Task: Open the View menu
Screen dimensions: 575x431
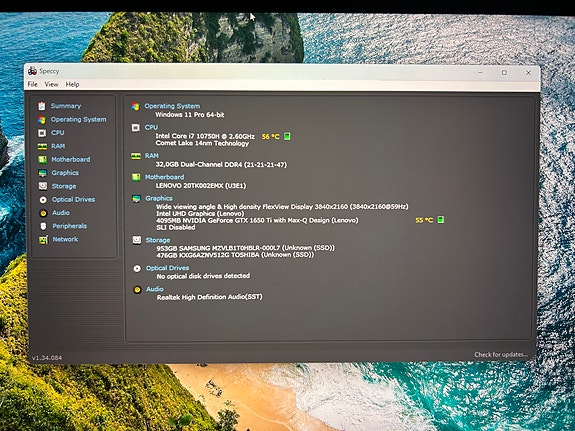Action: [51, 84]
